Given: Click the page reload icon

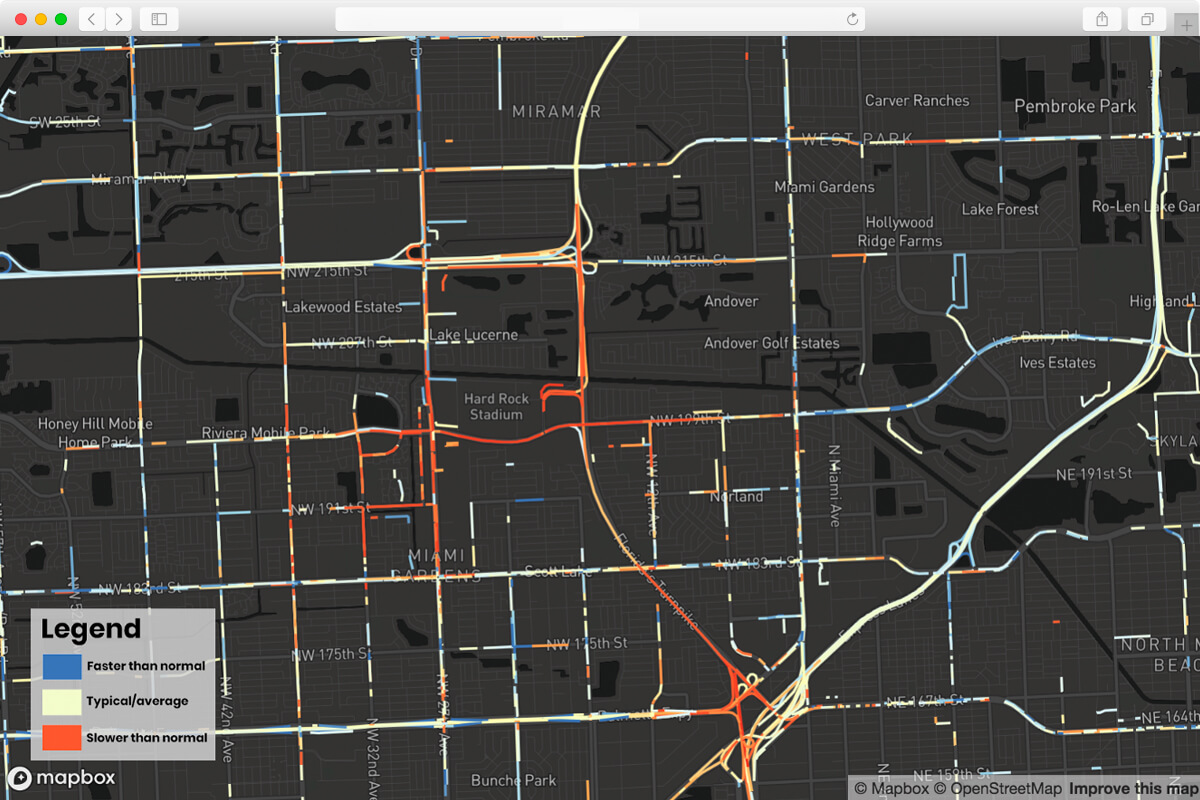Looking at the screenshot, I should pos(851,18).
